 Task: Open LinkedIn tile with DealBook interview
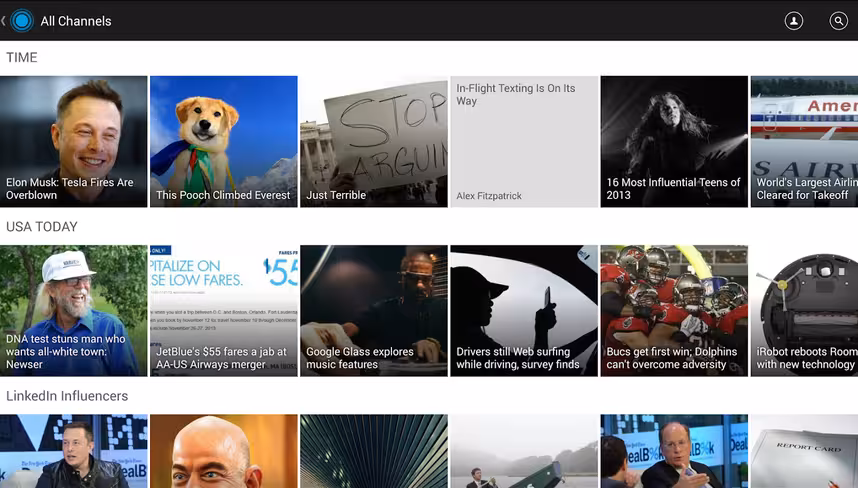coord(674,451)
